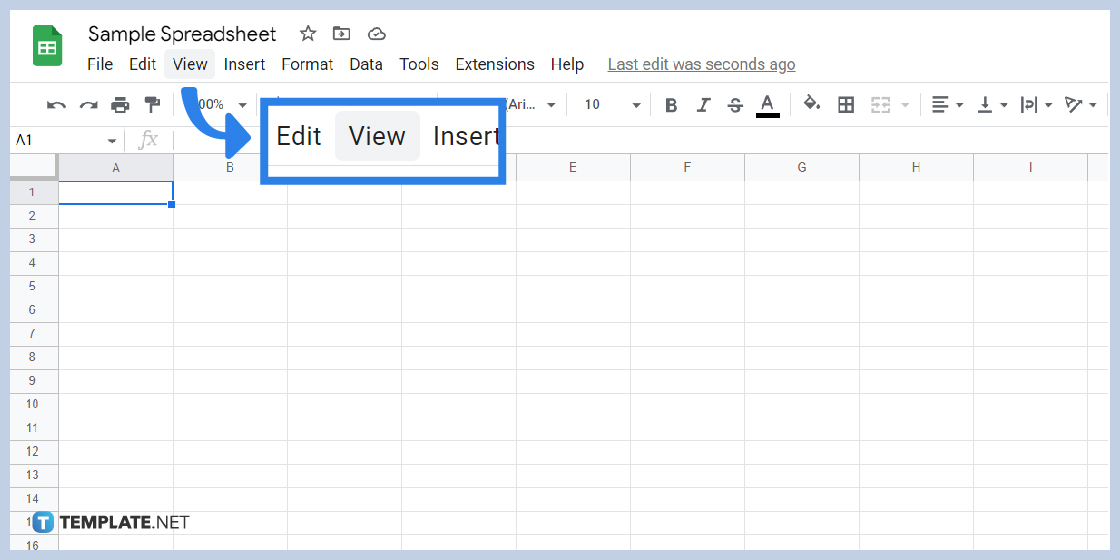Viewport: 1120px width, 560px height.
Task: Open the Insert menu in menu bar
Action: point(244,64)
